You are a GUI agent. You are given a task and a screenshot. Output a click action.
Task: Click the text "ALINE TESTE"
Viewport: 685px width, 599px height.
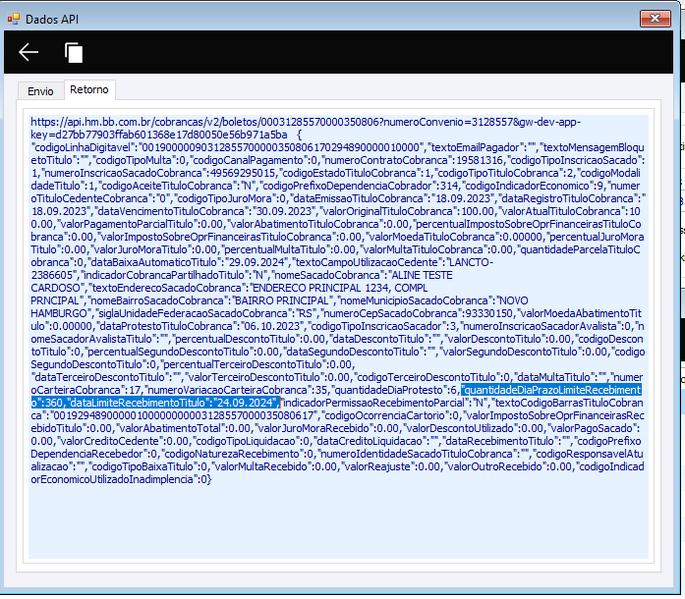[x=422, y=275]
